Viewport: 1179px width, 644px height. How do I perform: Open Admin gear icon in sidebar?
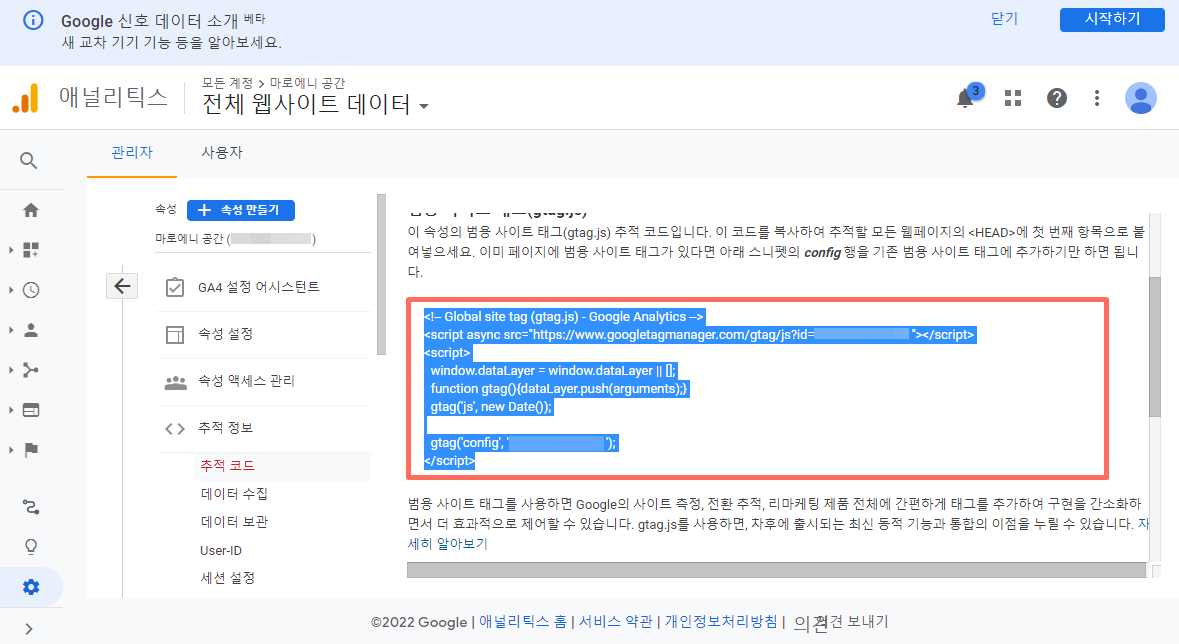31,587
